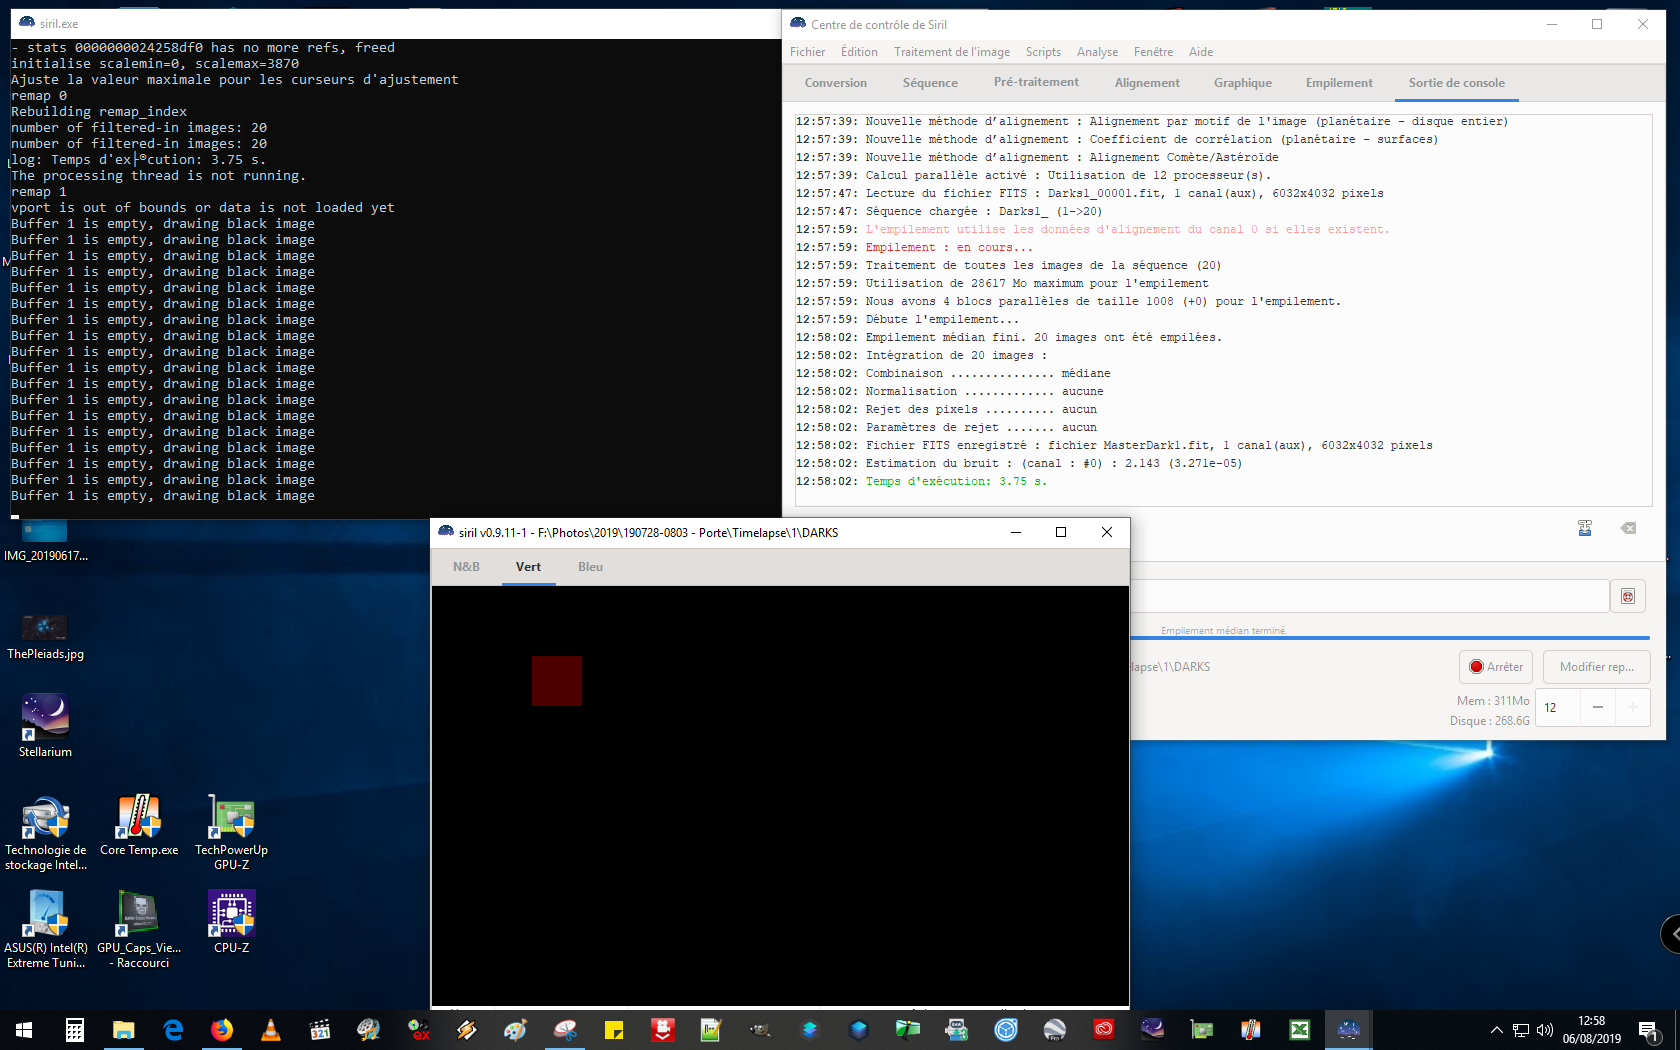Image resolution: width=1680 pixels, height=1050 pixels.
Task: Click 'Temps d'exécution: 3.75 s.' log line
Action: (x=956, y=481)
